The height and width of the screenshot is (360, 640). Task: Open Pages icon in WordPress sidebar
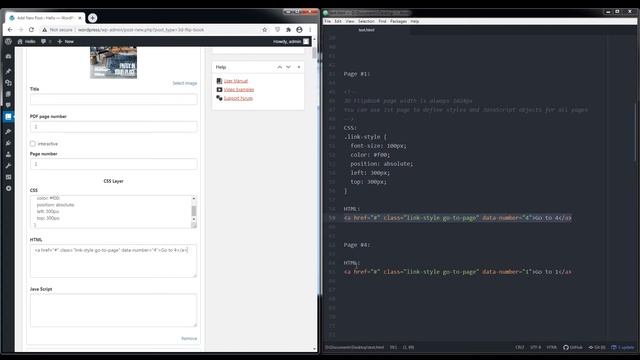8,94
